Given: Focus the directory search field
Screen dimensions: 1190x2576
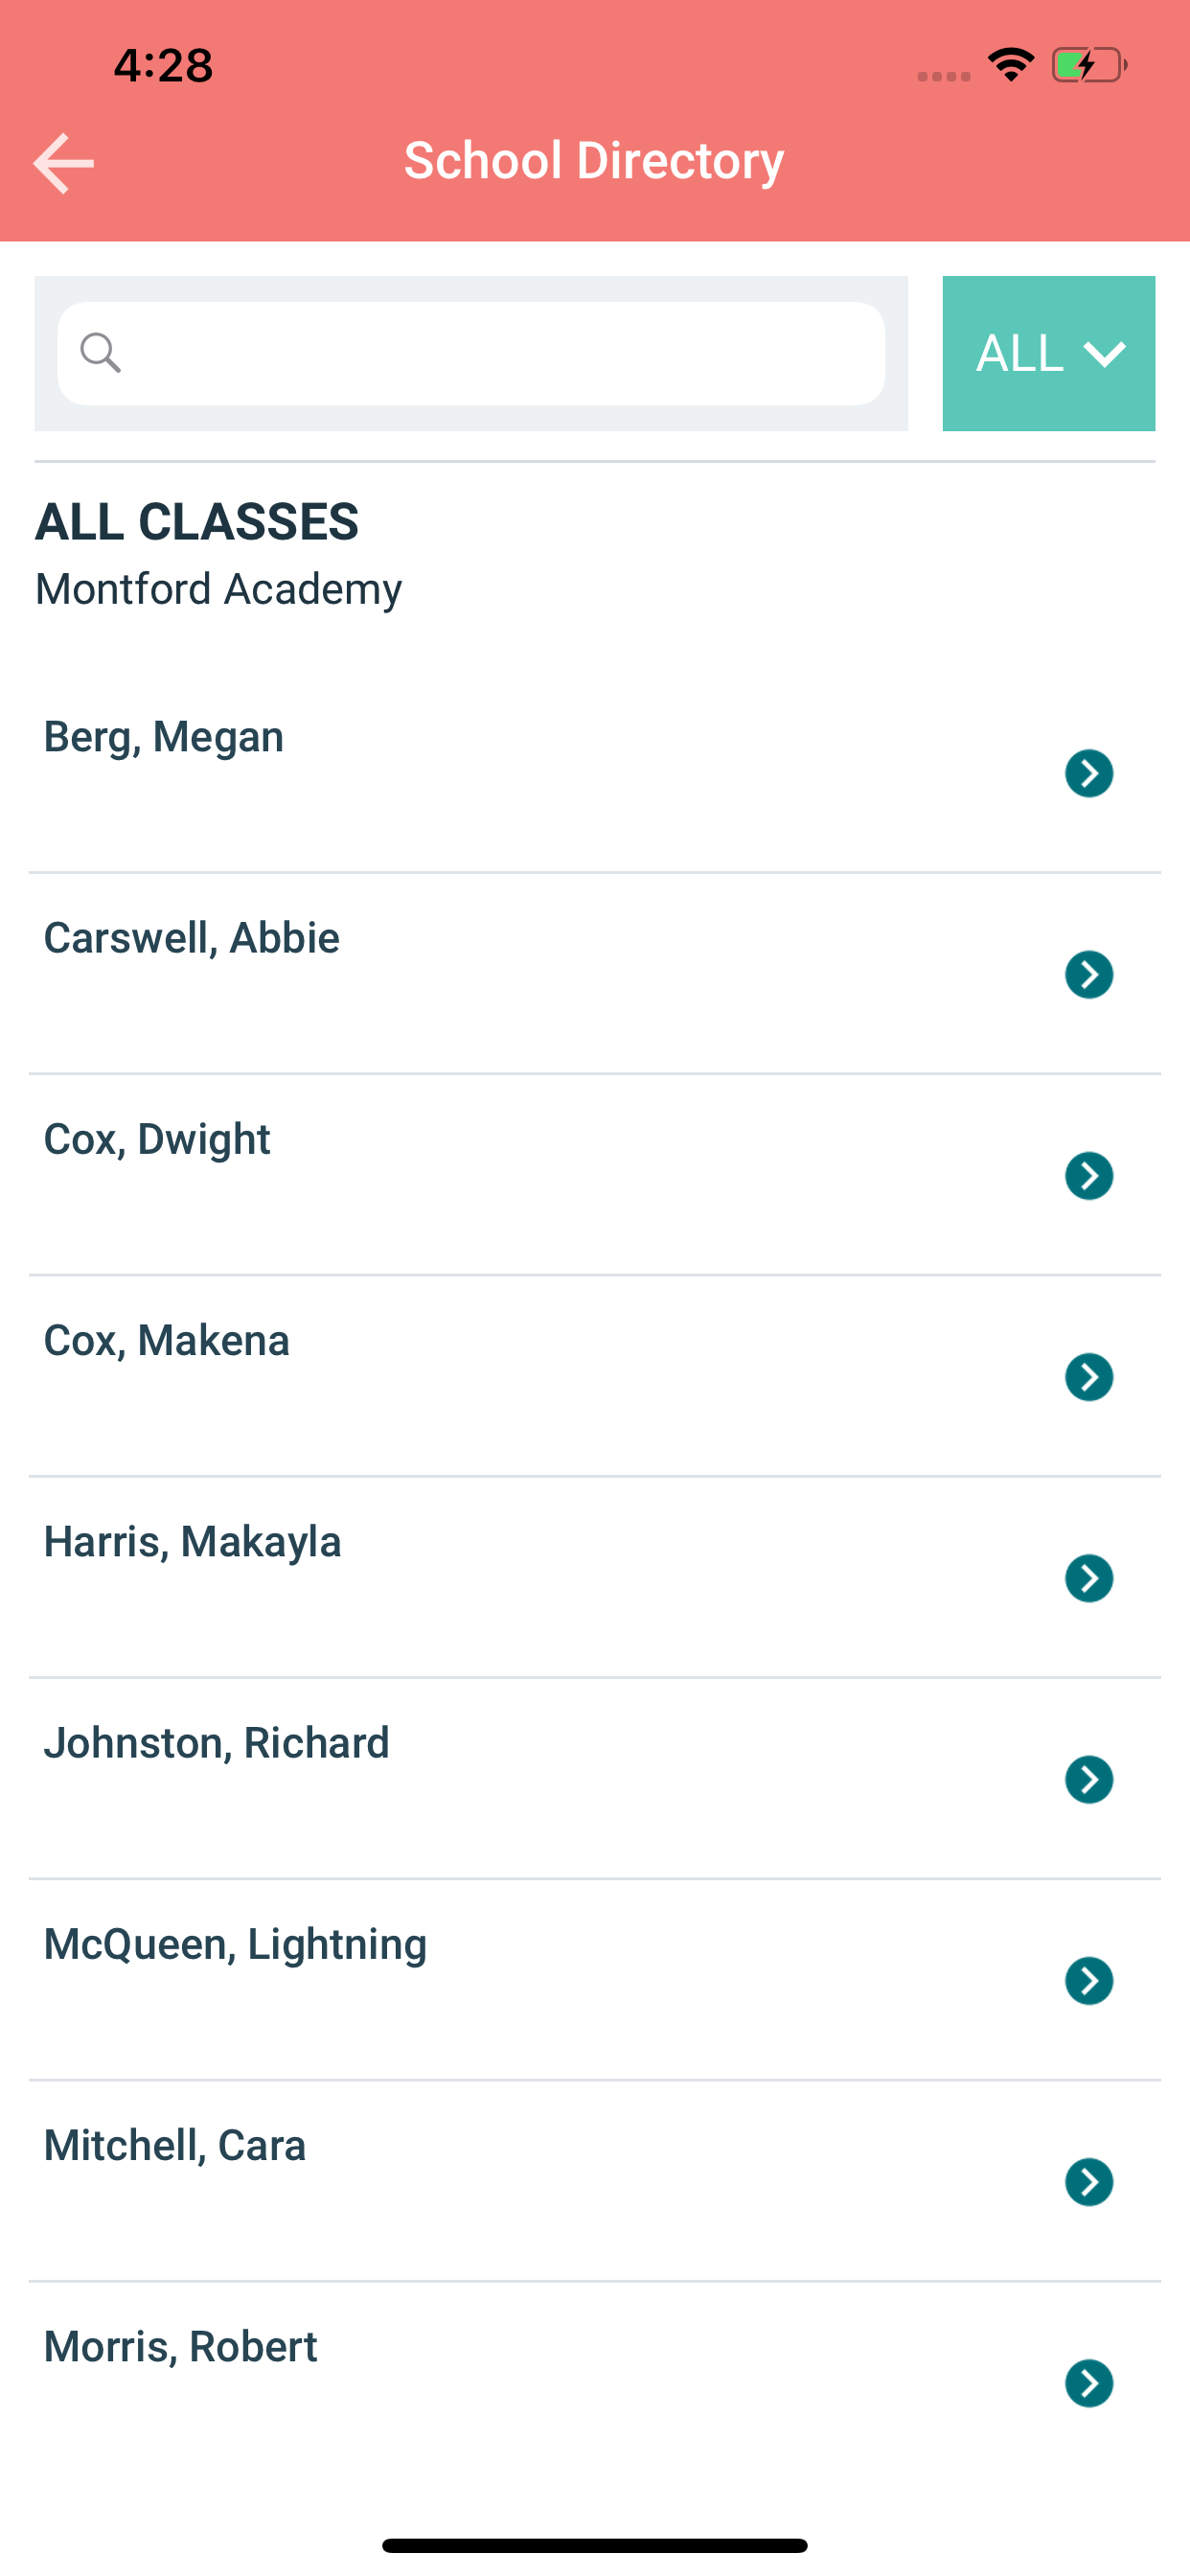Looking at the screenshot, I should click(x=471, y=353).
